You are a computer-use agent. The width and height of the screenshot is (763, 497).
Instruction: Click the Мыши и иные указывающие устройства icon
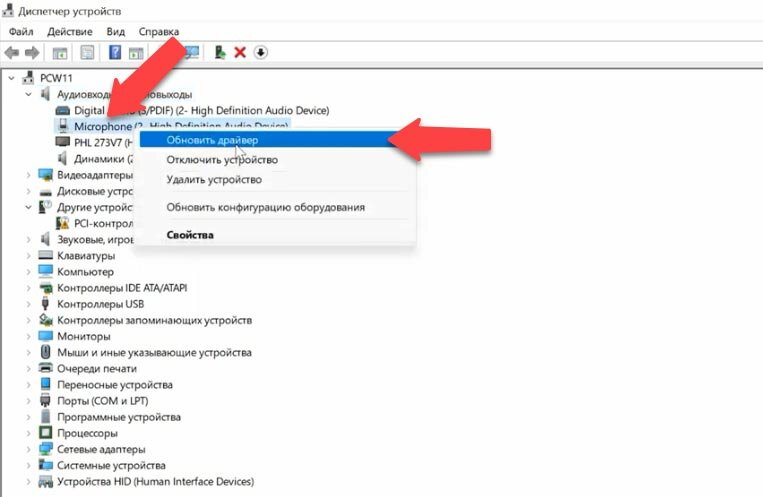pyautogui.click(x=45, y=352)
